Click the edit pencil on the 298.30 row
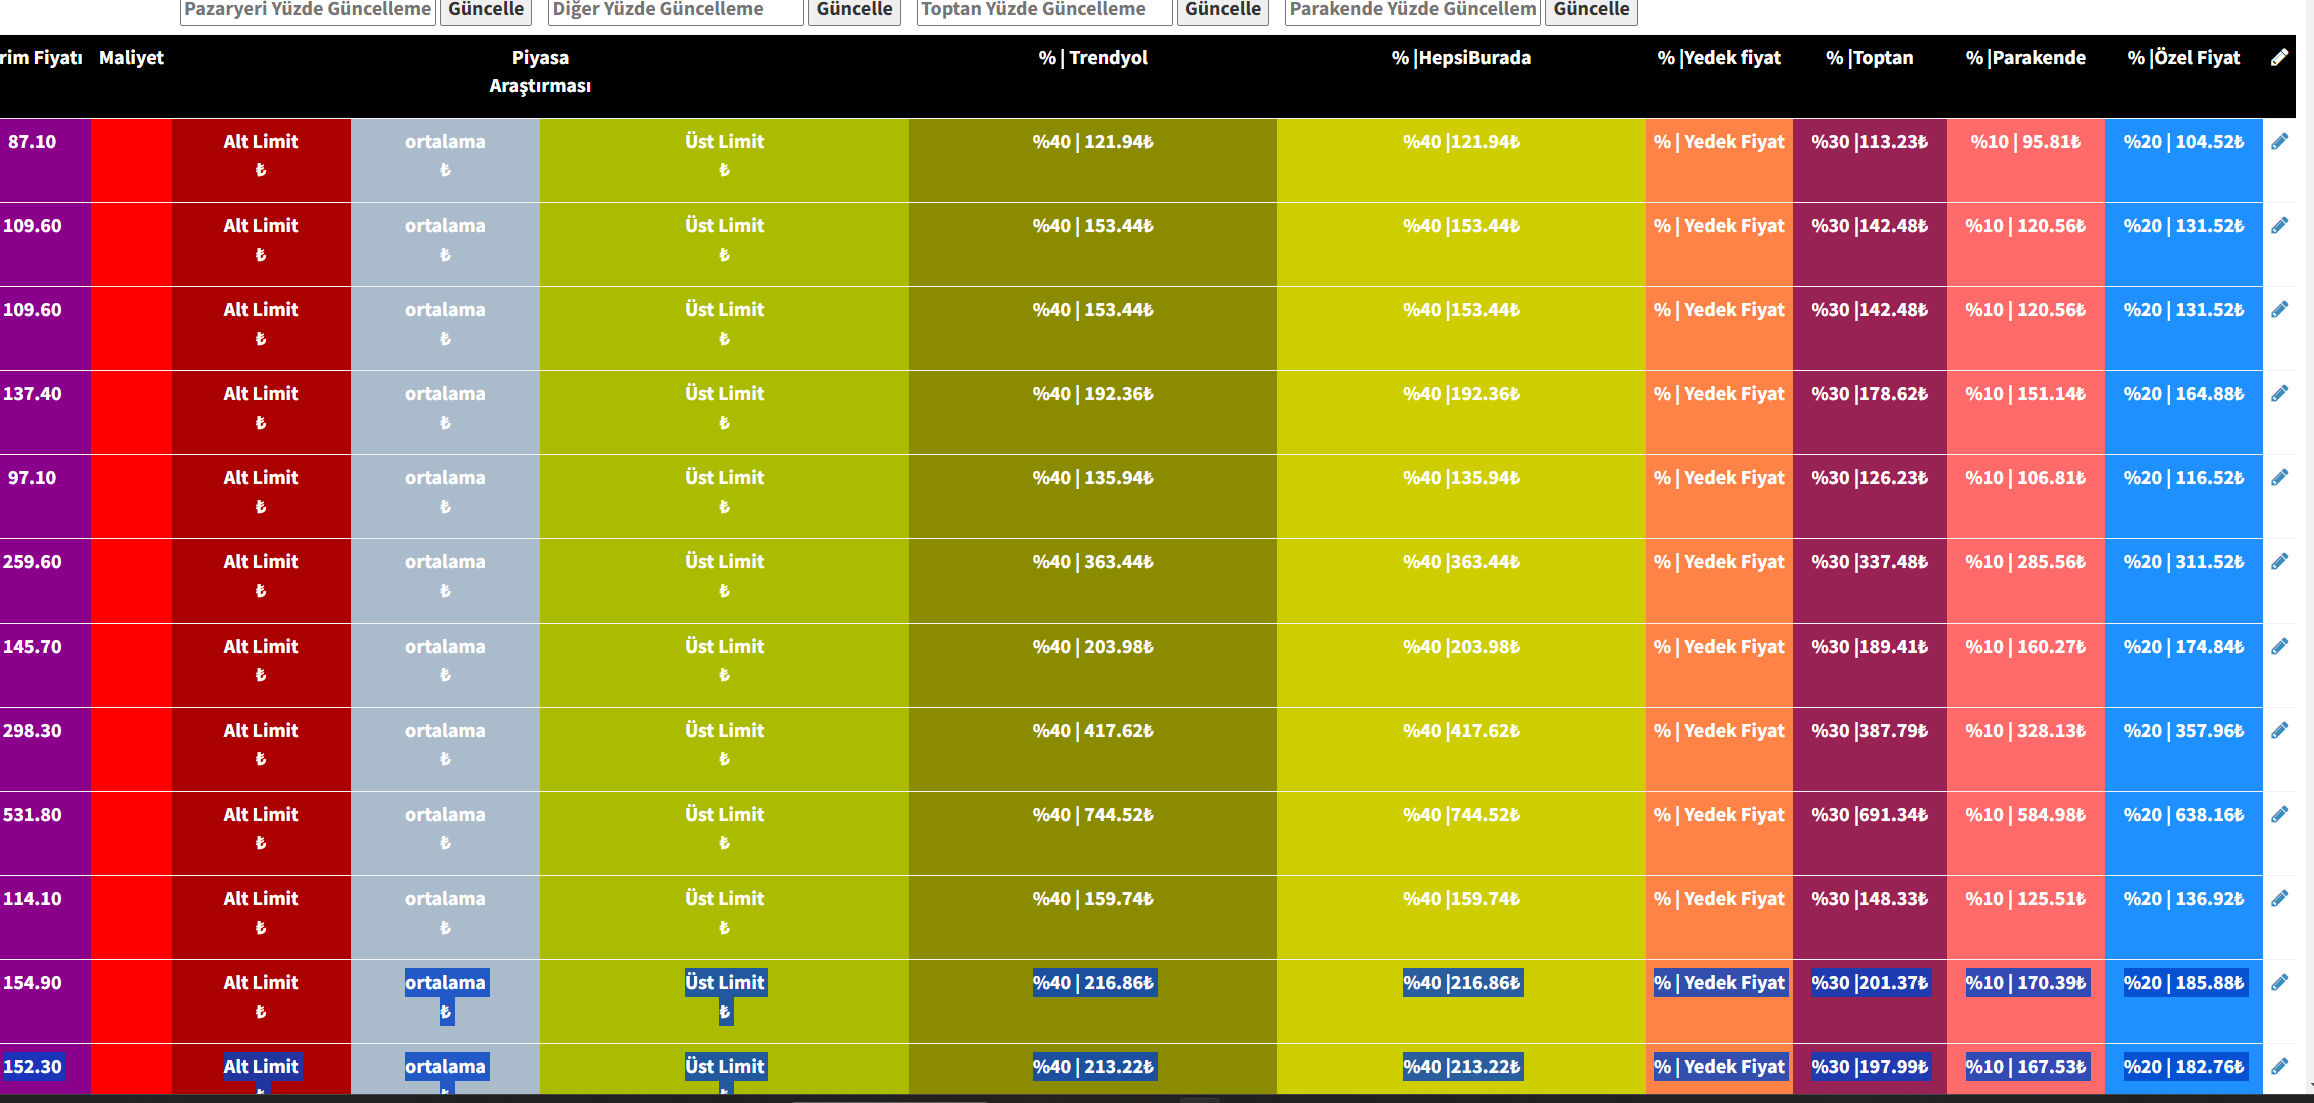Screen dimensions: 2314x1103 click(2279, 731)
